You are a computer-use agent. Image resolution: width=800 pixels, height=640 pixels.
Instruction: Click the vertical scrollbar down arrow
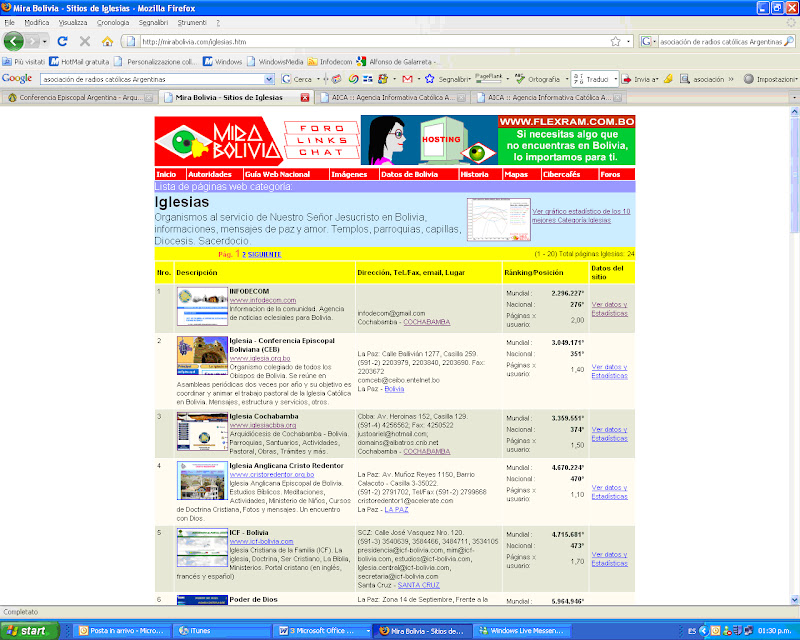pyautogui.click(x=794, y=600)
